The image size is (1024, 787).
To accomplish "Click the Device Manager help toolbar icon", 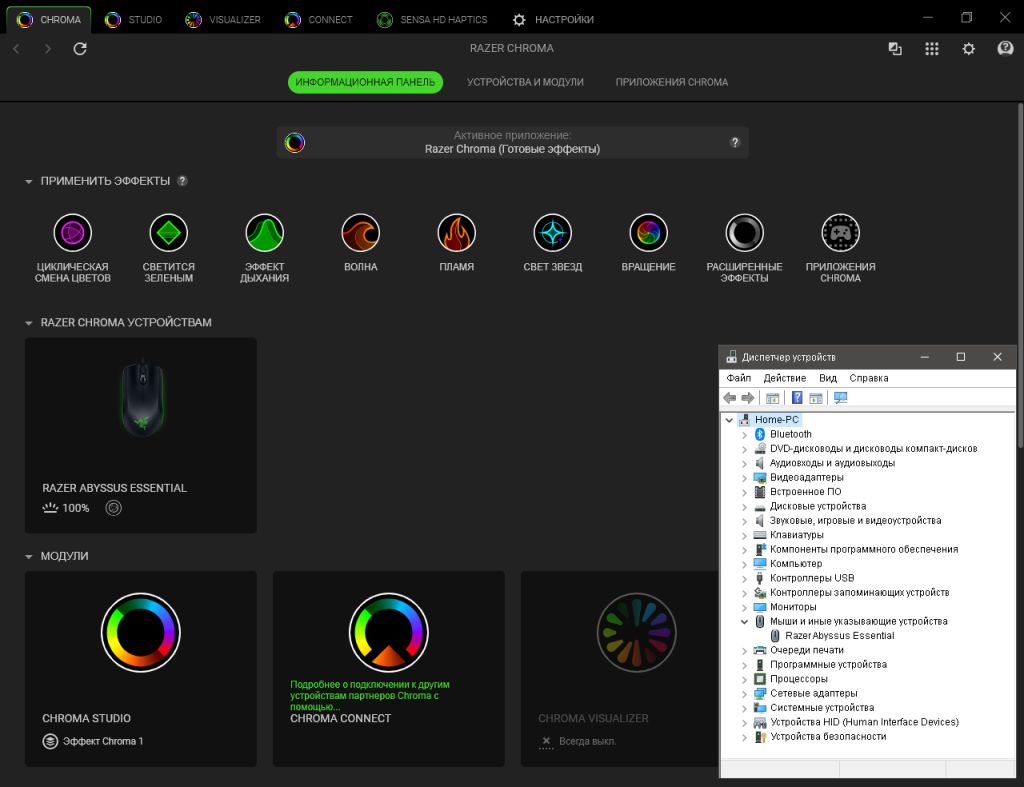I will coord(797,398).
